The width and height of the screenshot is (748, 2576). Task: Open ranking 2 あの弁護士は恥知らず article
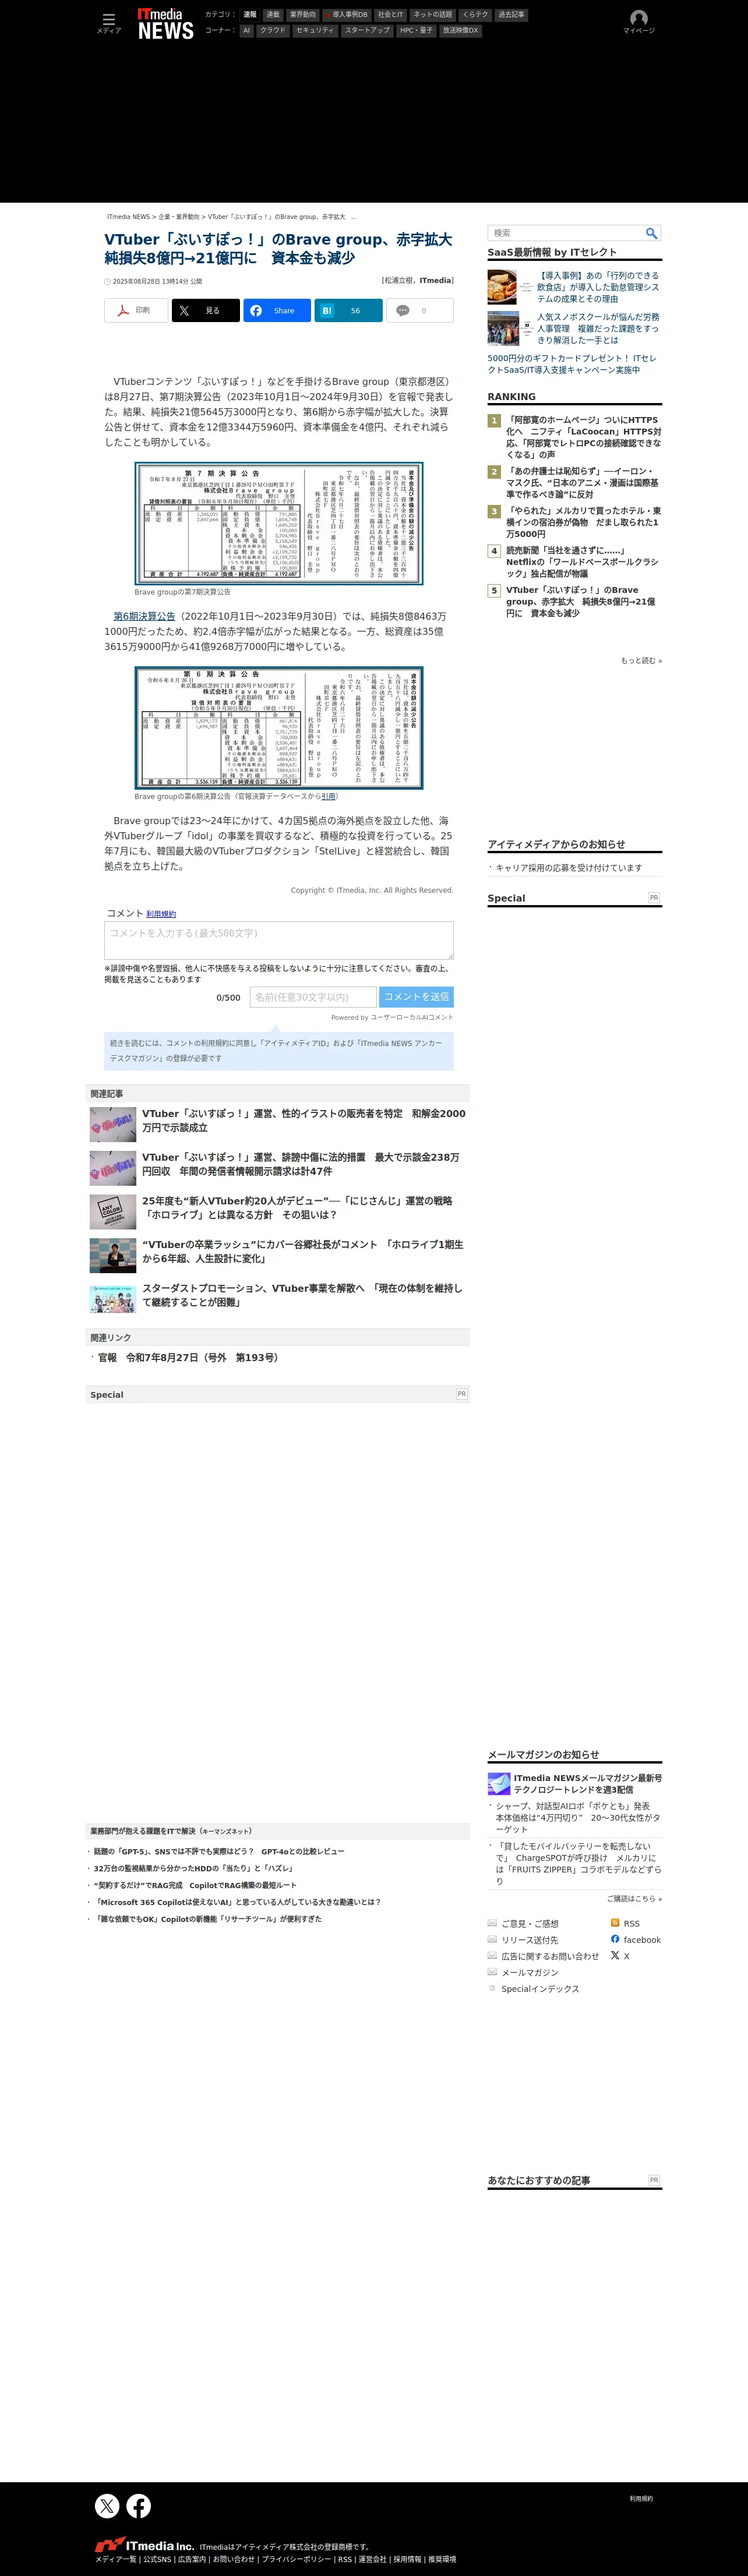581,482
